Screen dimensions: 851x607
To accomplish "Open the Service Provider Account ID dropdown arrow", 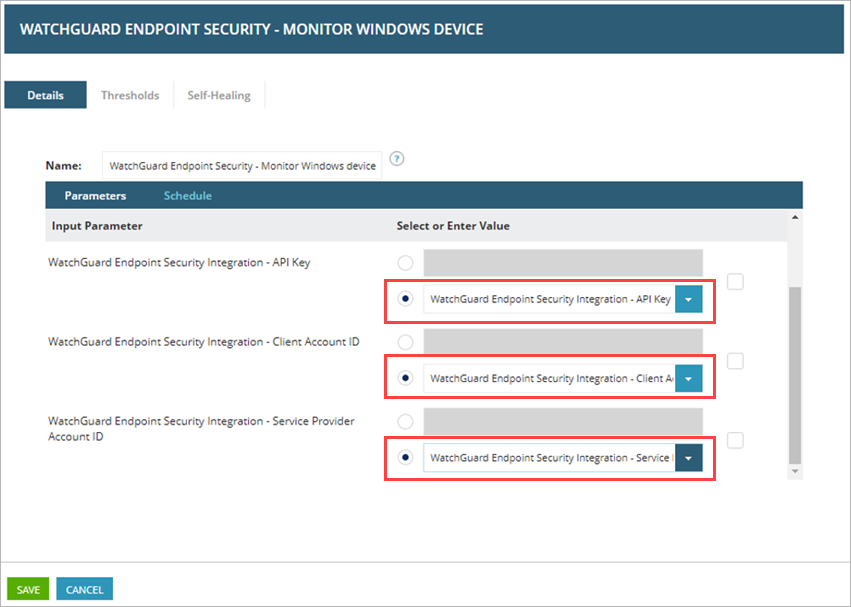I will [x=688, y=457].
